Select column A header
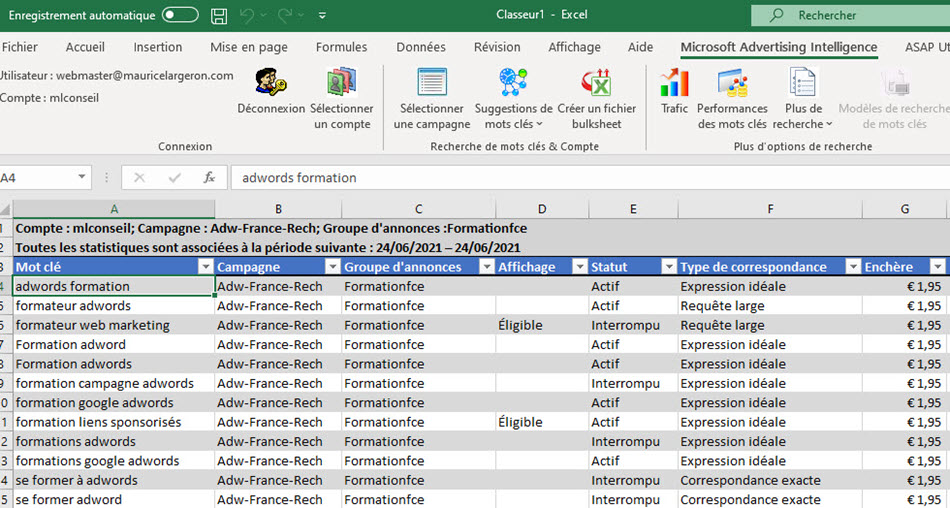Screen dimensions: 950x508 point(114,209)
